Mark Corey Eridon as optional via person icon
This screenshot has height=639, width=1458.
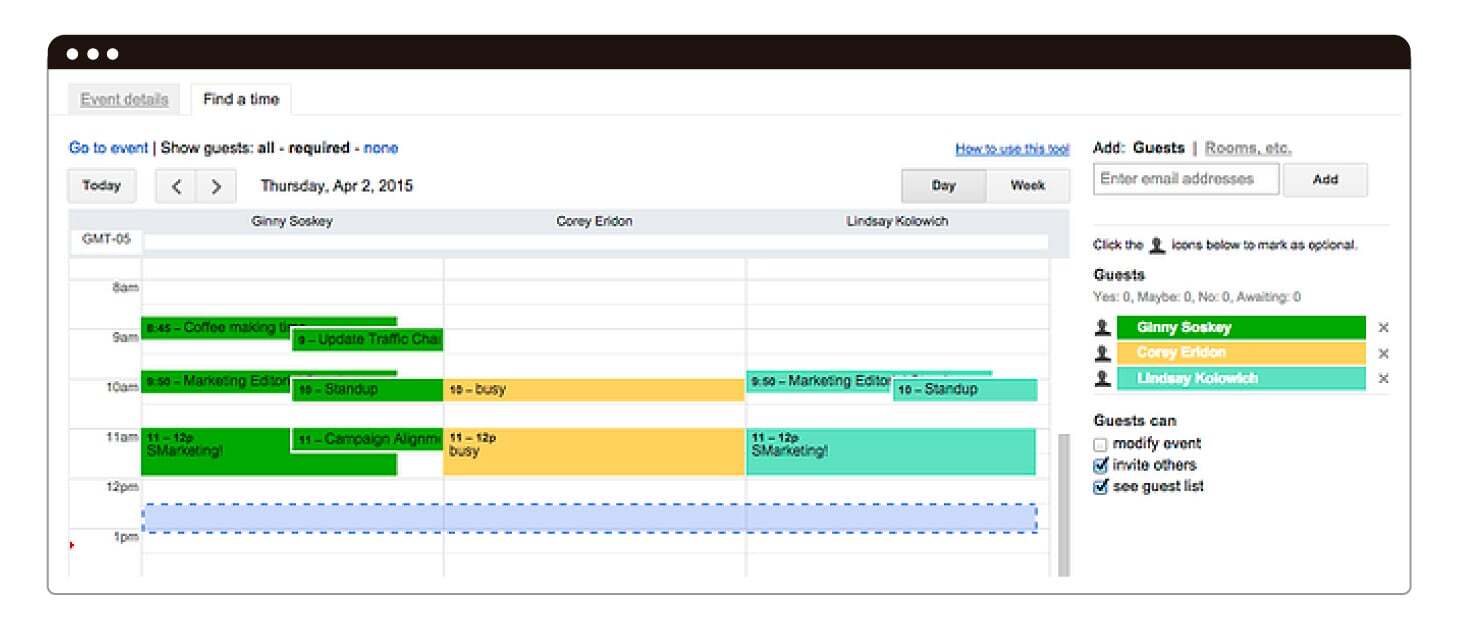[1102, 353]
